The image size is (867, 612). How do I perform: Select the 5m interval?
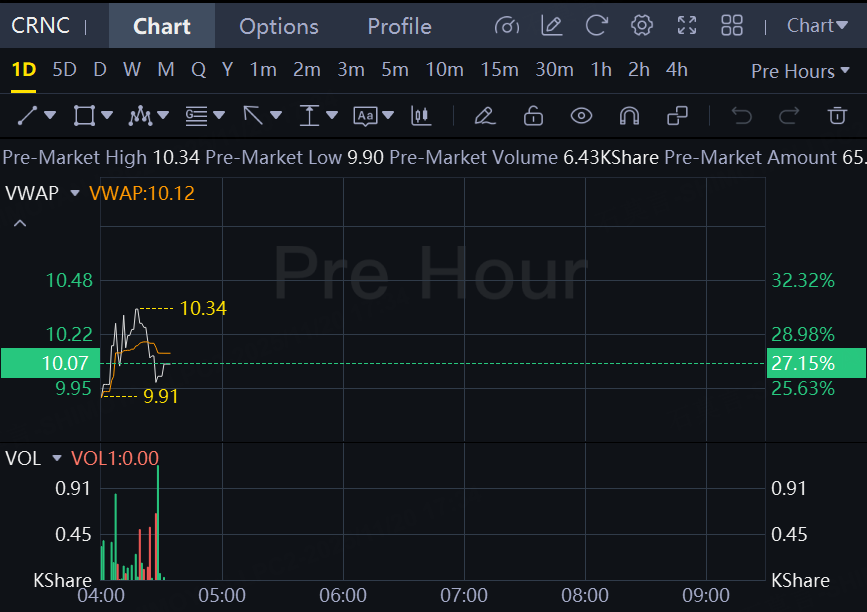pyautogui.click(x=395, y=70)
